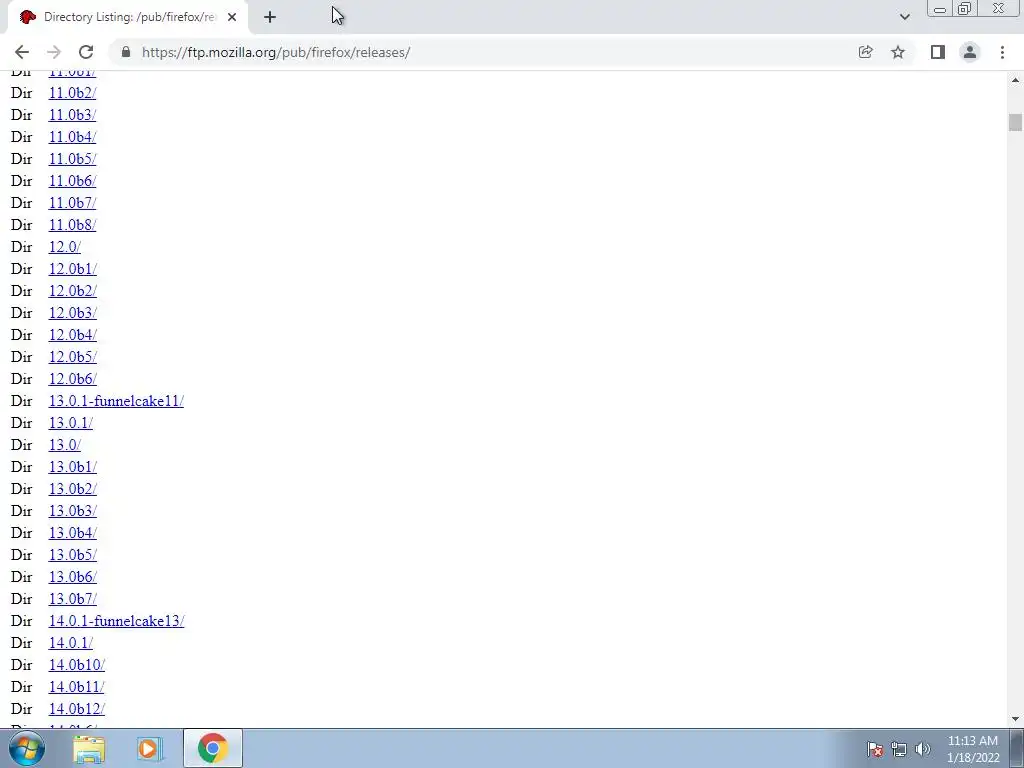The height and width of the screenshot is (768, 1024).
Task: Open the 12.0b2/ directory link
Action: point(72,291)
